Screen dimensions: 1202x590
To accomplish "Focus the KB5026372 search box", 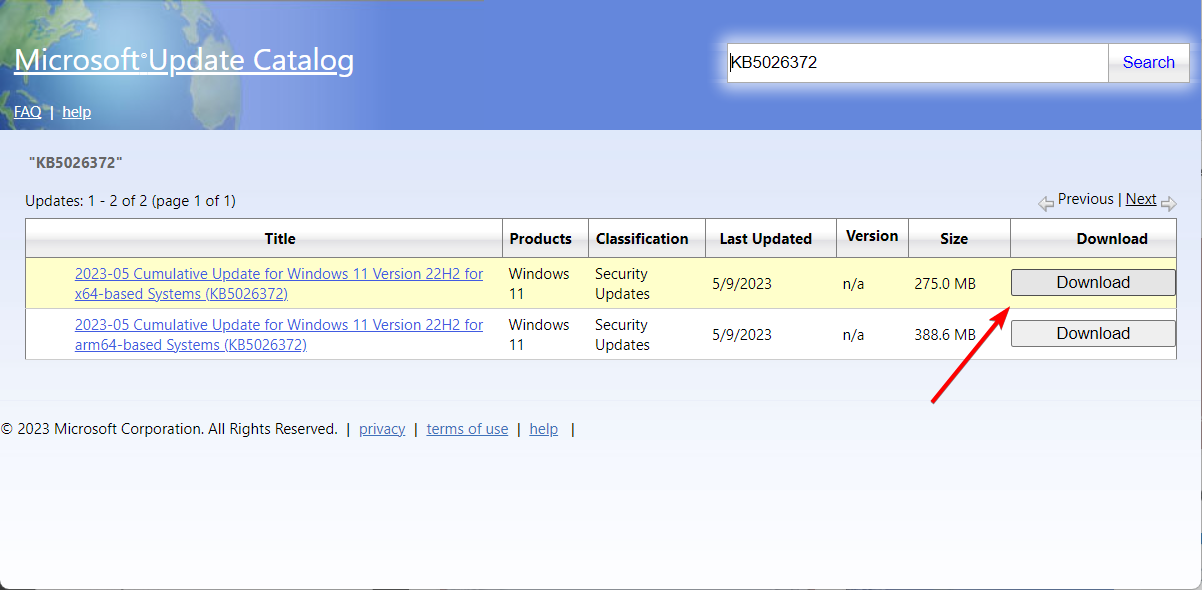I will pos(917,63).
